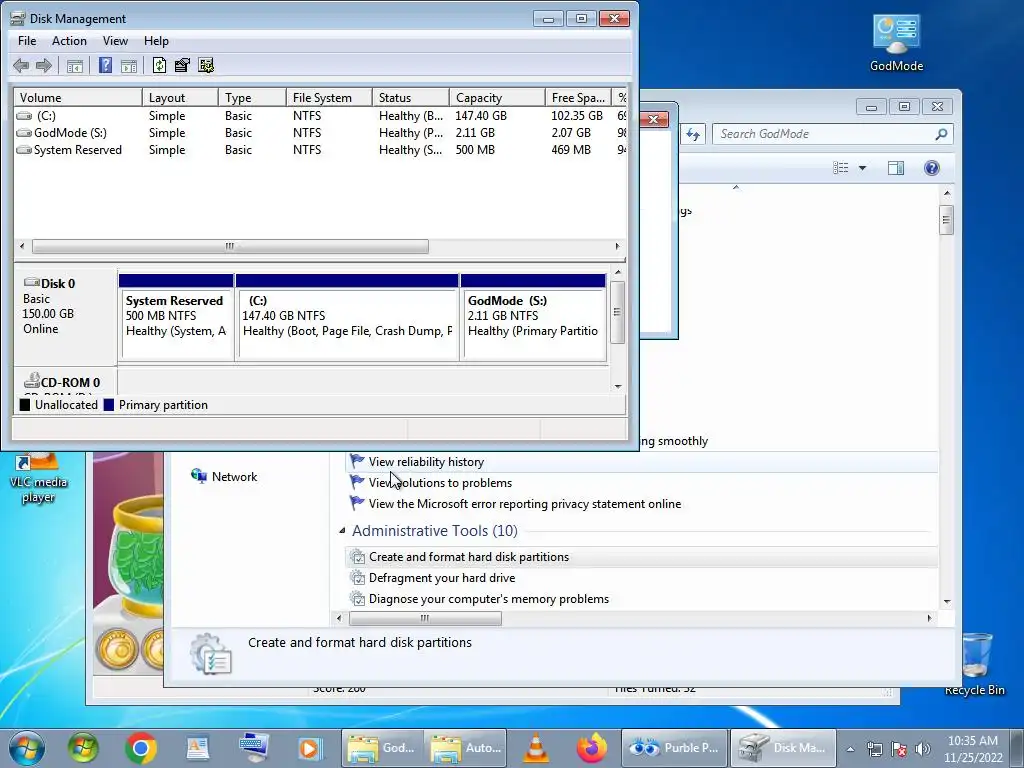Toggle Show/Hide Action Pane toolbar icon

[x=129, y=65]
